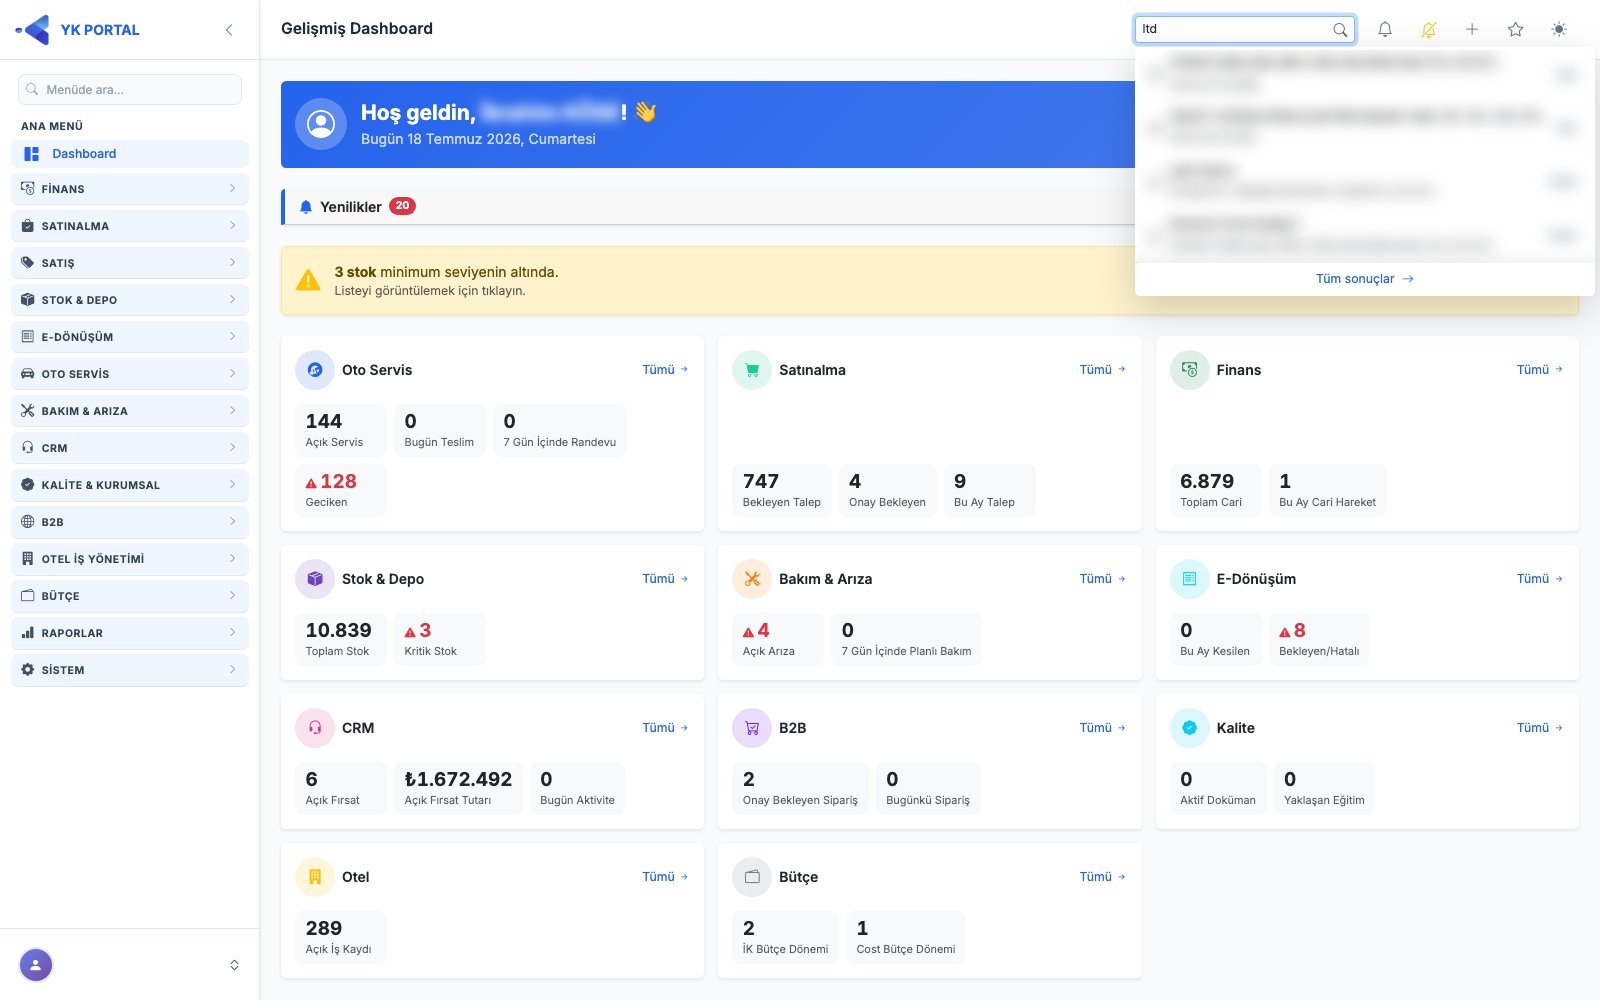This screenshot has width=1600, height=1000.
Task: Click the 128 Geciken stat
Action: tap(341, 490)
